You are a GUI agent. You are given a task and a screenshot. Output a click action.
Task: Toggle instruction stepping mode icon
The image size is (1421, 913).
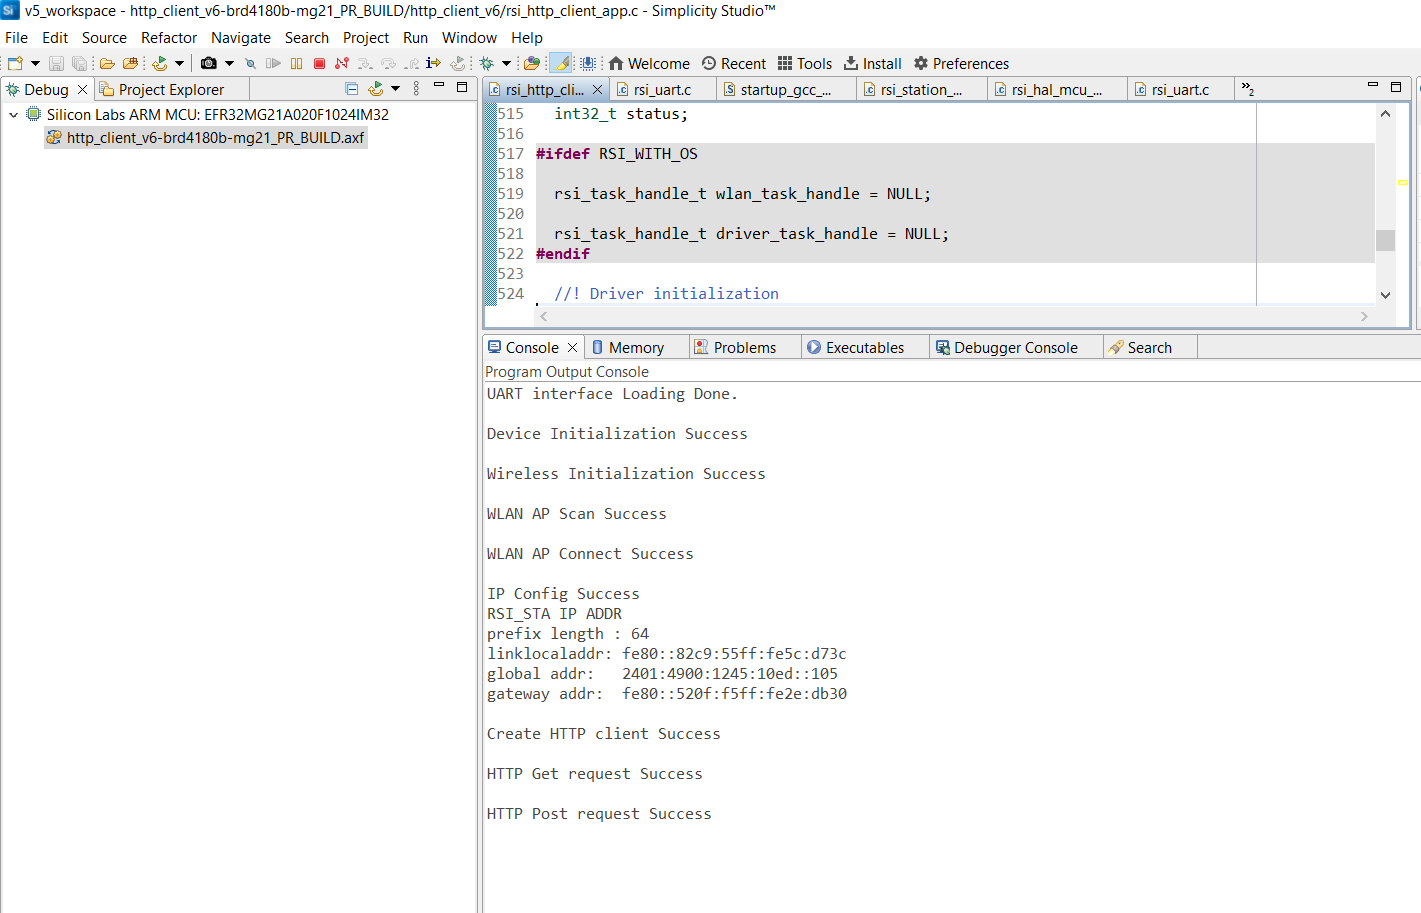pyautogui.click(x=433, y=63)
